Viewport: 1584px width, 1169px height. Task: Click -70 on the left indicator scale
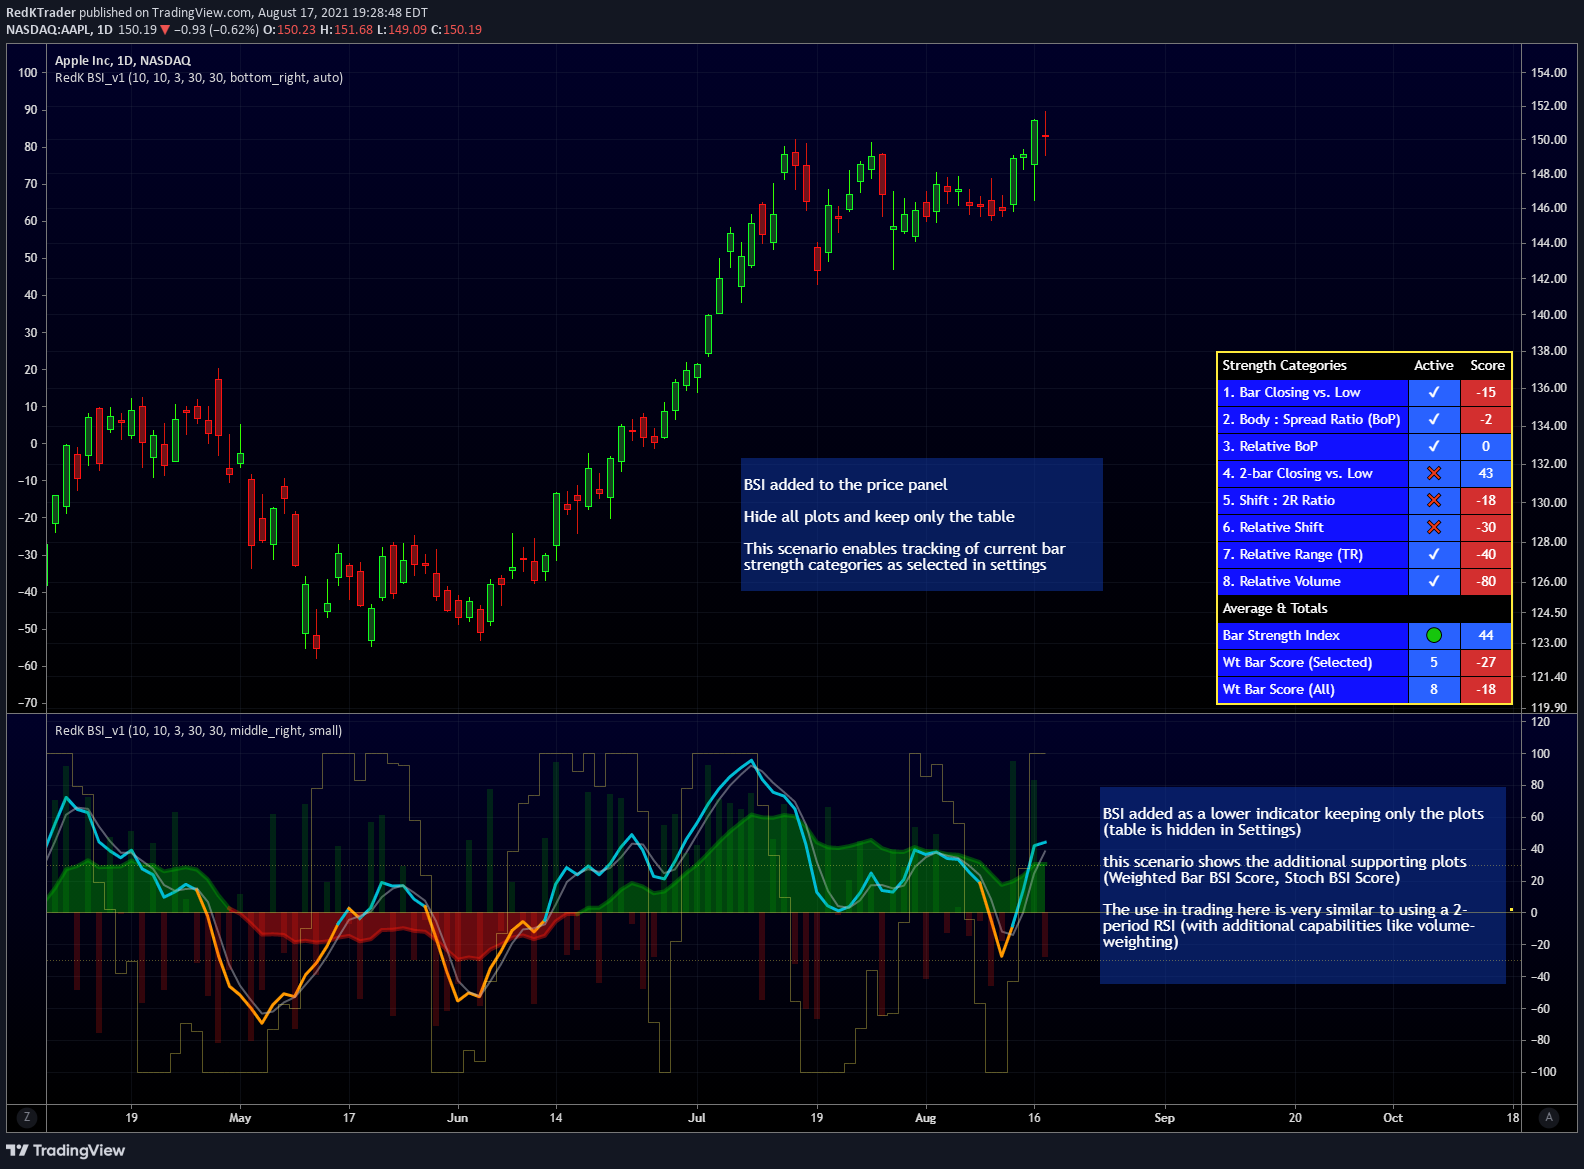(27, 703)
